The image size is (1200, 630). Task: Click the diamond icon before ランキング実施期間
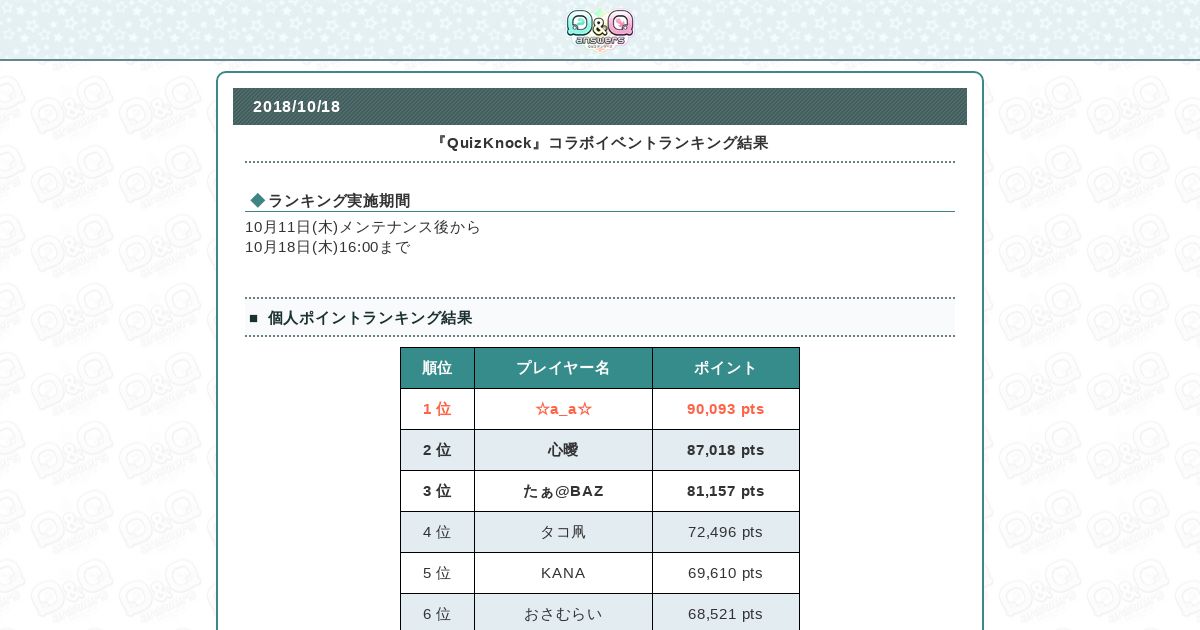pos(258,201)
